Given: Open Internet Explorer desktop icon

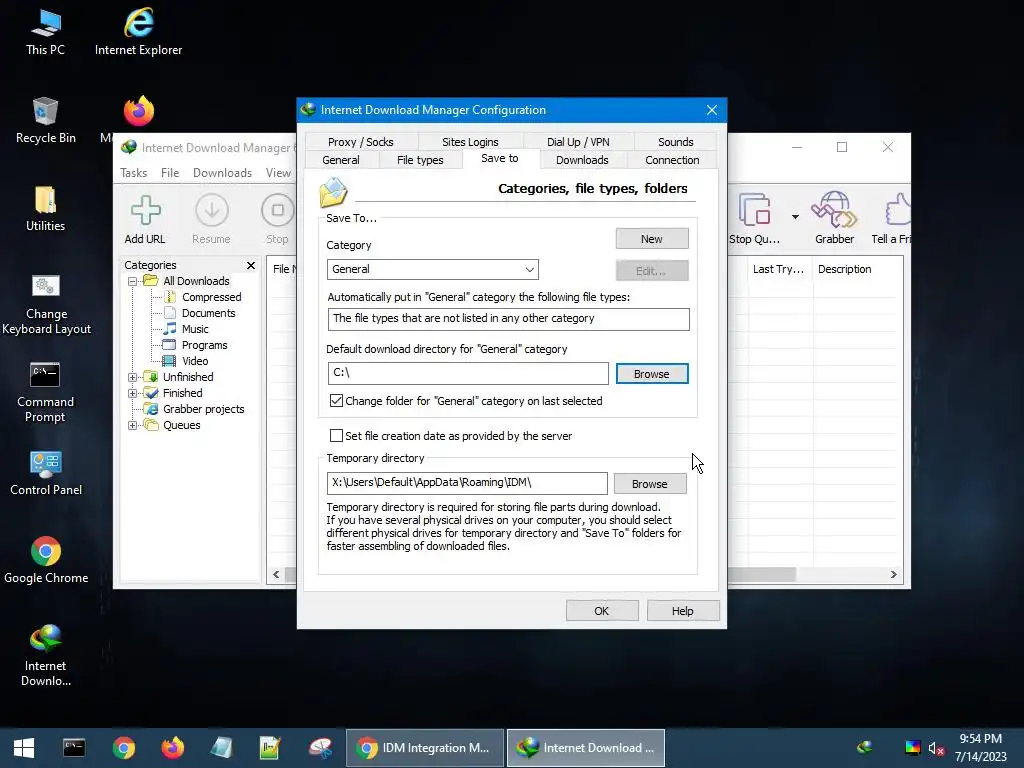Looking at the screenshot, I should (138, 32).
